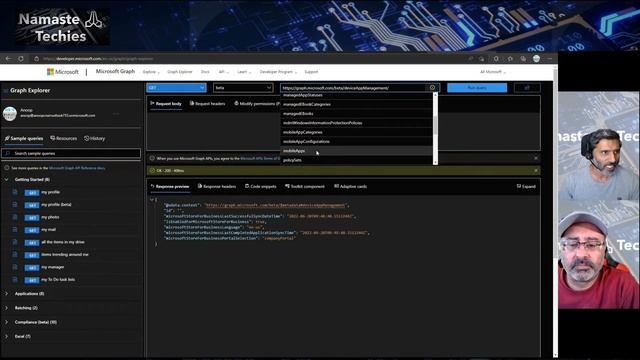Collapse the JSON response root bracket

pyautogui.click(x=152, y=200)
